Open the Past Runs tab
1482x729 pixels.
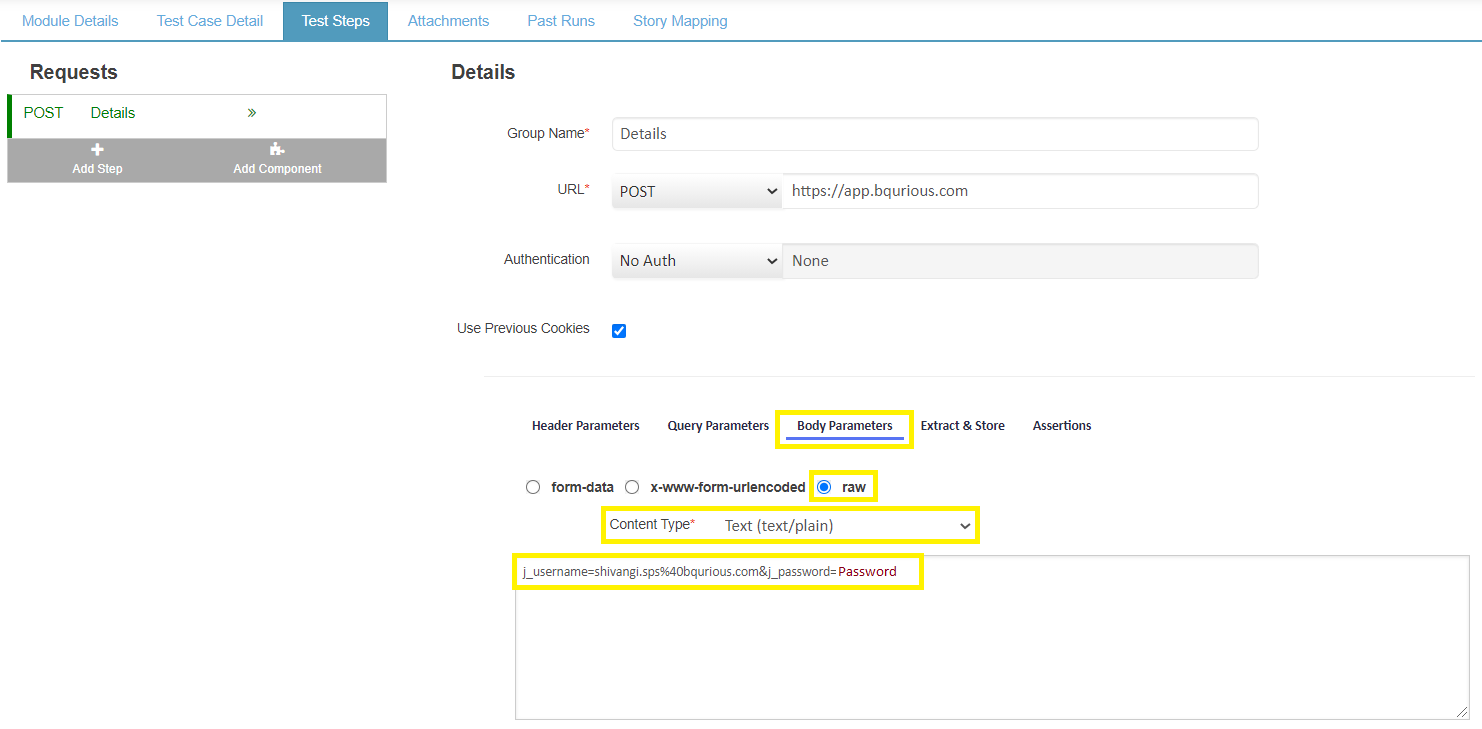561,21
